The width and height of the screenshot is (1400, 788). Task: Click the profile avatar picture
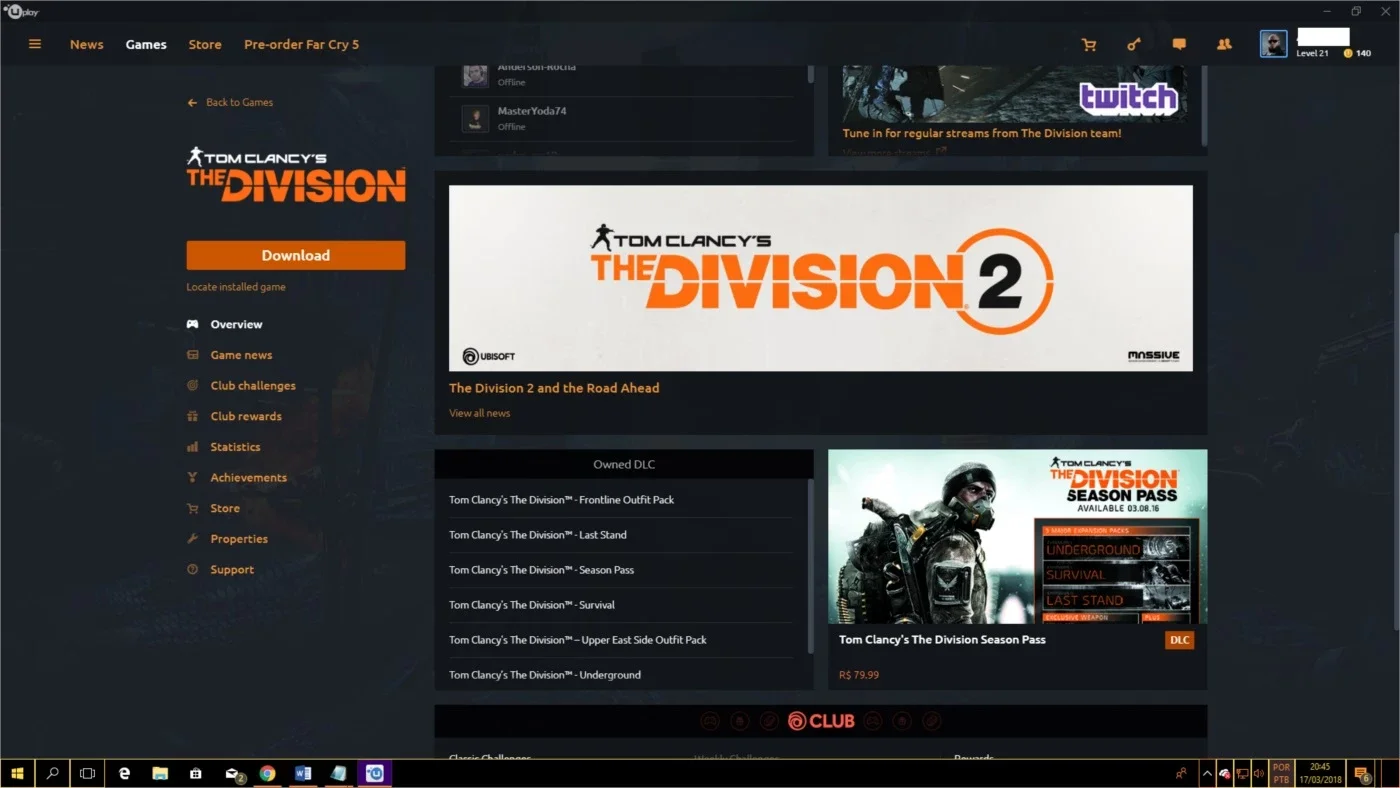coord(1273,44)
